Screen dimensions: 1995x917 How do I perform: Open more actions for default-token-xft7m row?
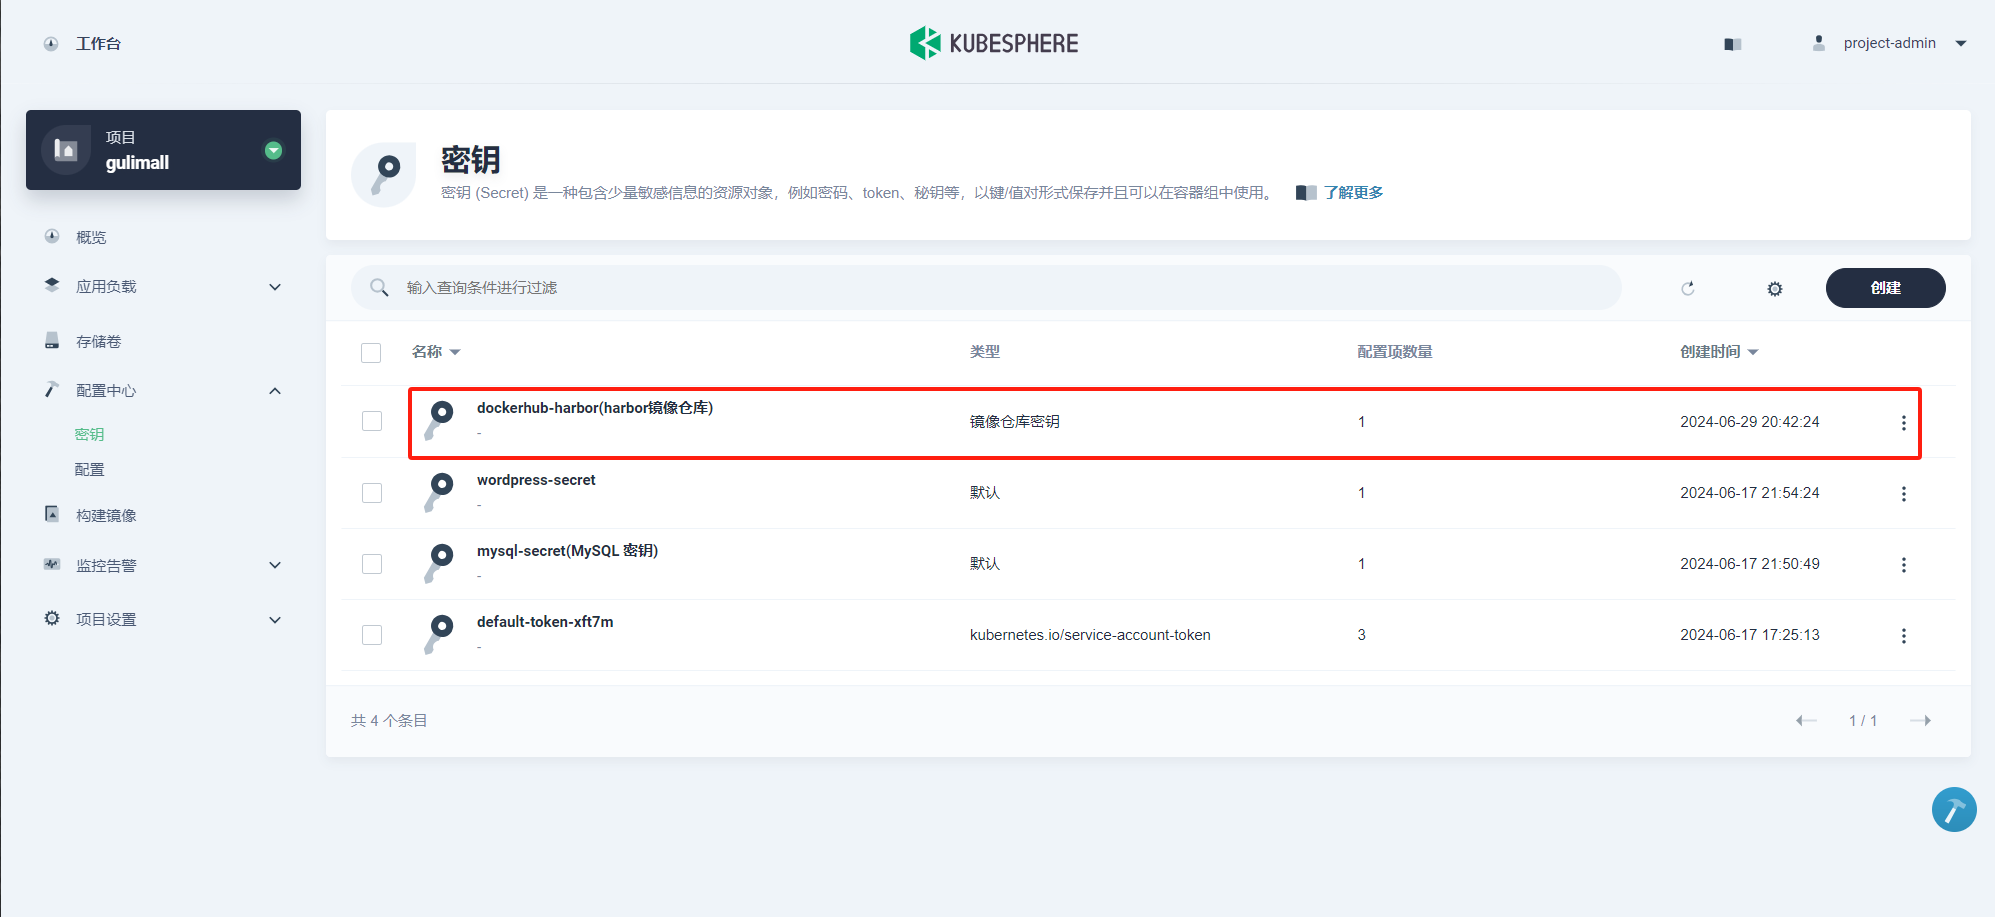[x=1903, y=635]
